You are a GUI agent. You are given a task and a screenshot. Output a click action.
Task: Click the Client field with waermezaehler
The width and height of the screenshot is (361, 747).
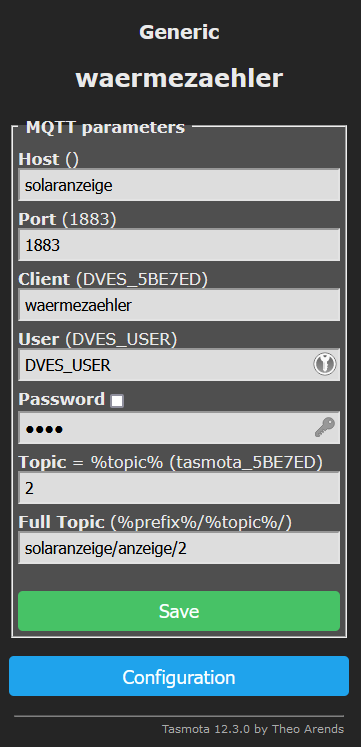pos(179,305)
